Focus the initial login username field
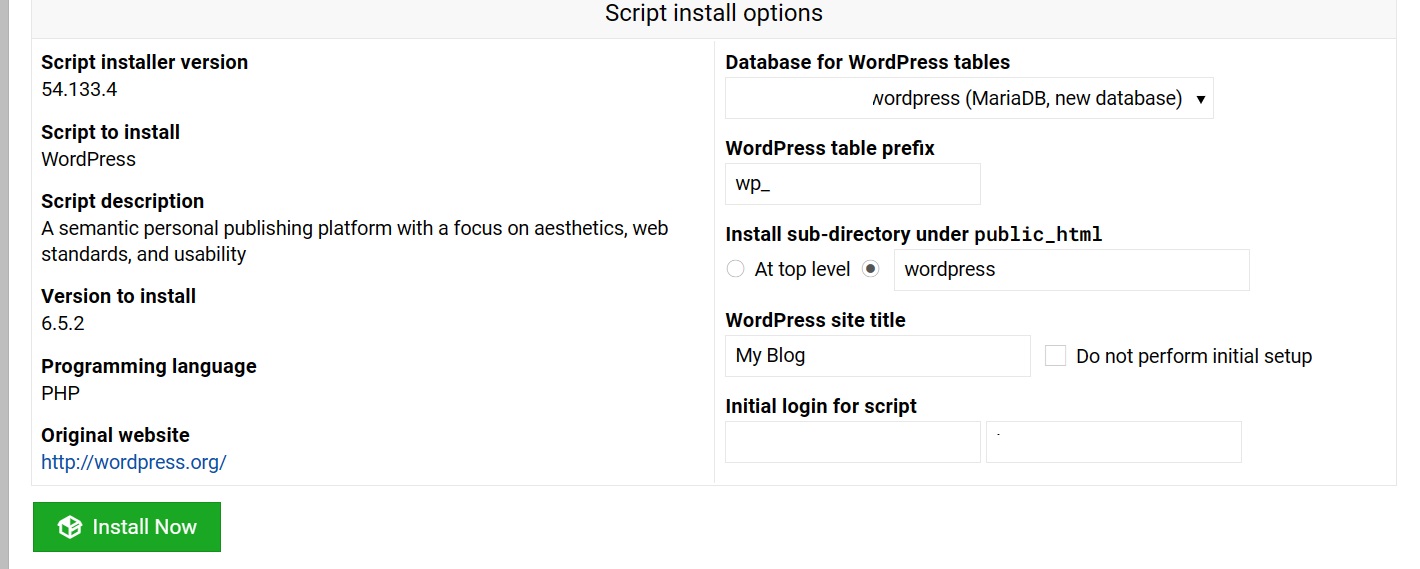The image size is (1420, 569). coord(853,442)
